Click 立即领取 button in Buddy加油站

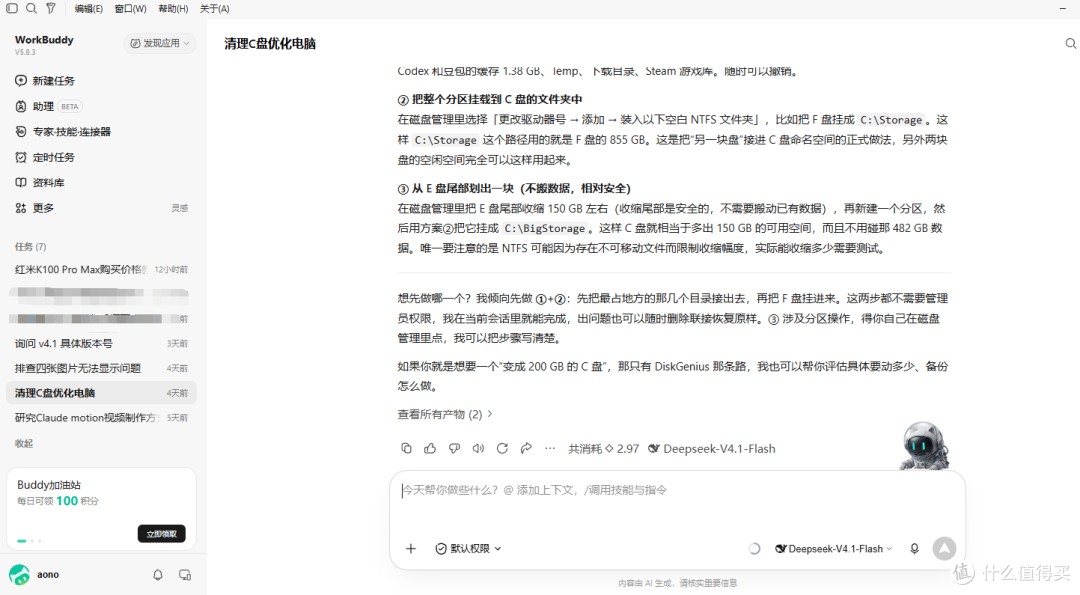(161, 534)
